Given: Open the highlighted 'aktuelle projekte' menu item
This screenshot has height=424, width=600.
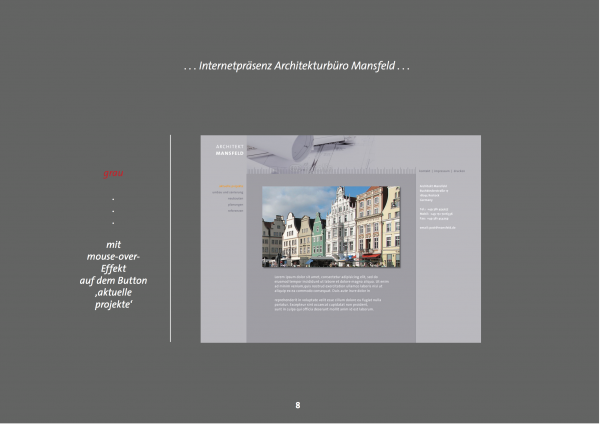Looking at the screenshot, I should click(x=231, y=186).
